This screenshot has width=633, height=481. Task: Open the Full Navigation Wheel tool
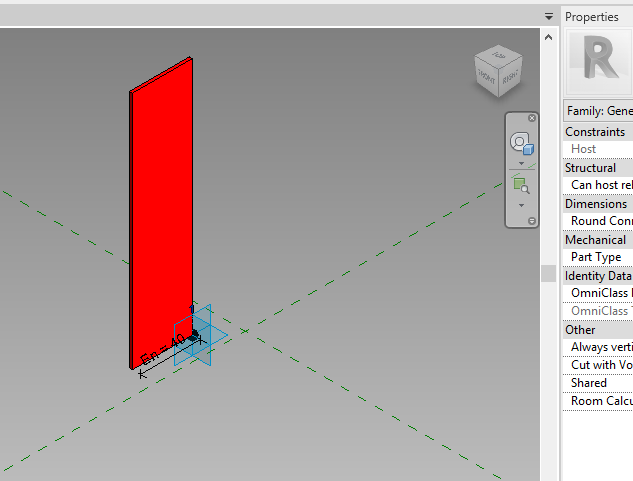tap(522, 143)
